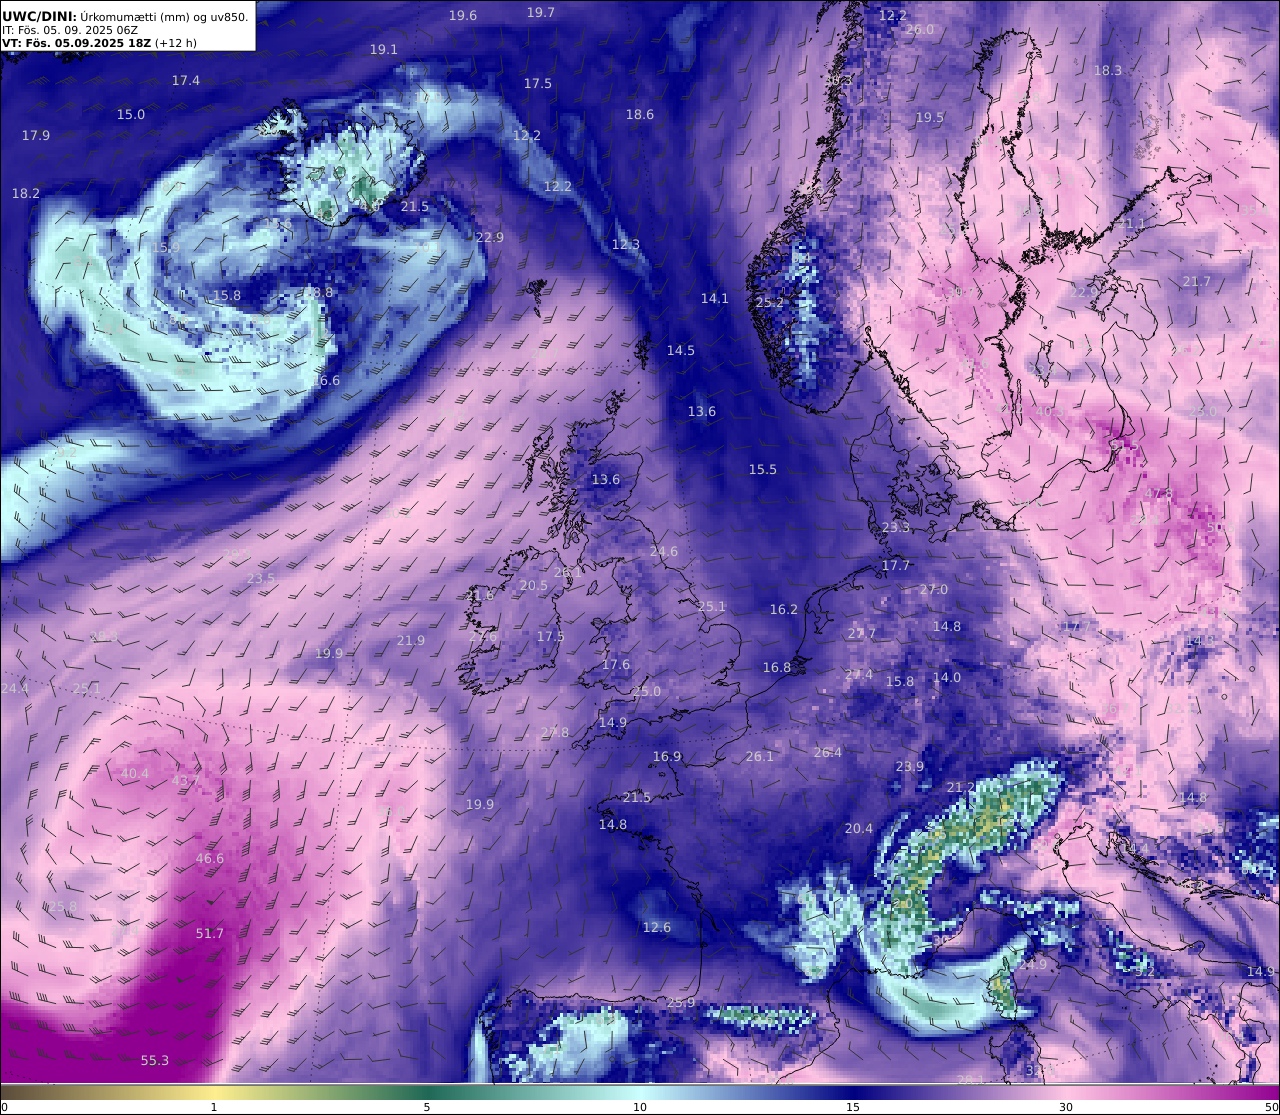Click the 25.2 value over southern Norway
Screen dimensions: 1280x1115
(x=769, y=303)
